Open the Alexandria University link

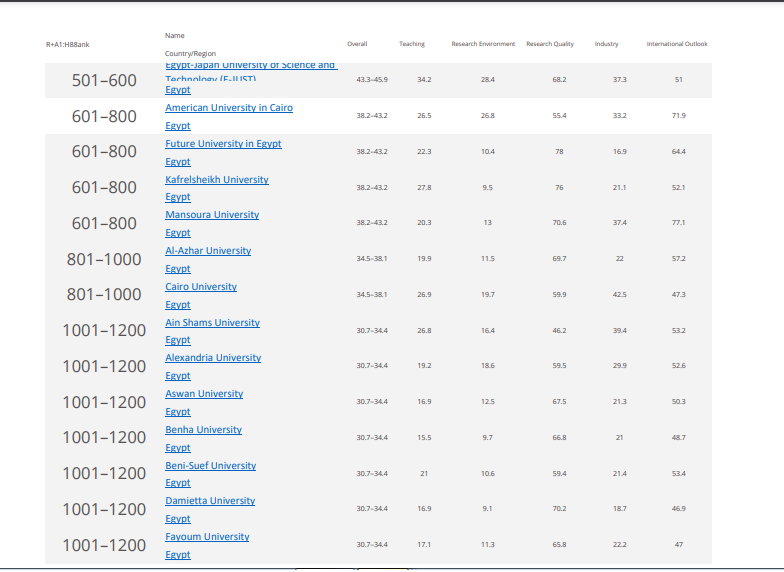[x=213, y=358]
